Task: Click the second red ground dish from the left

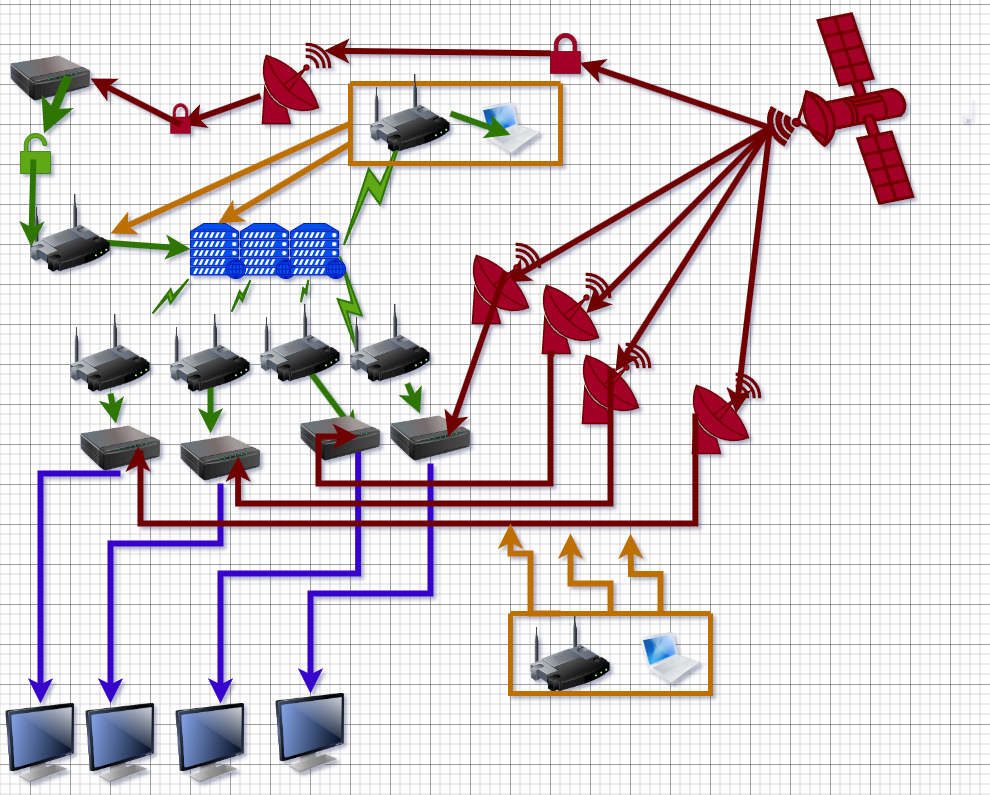Action: click(x=576, y=314)
